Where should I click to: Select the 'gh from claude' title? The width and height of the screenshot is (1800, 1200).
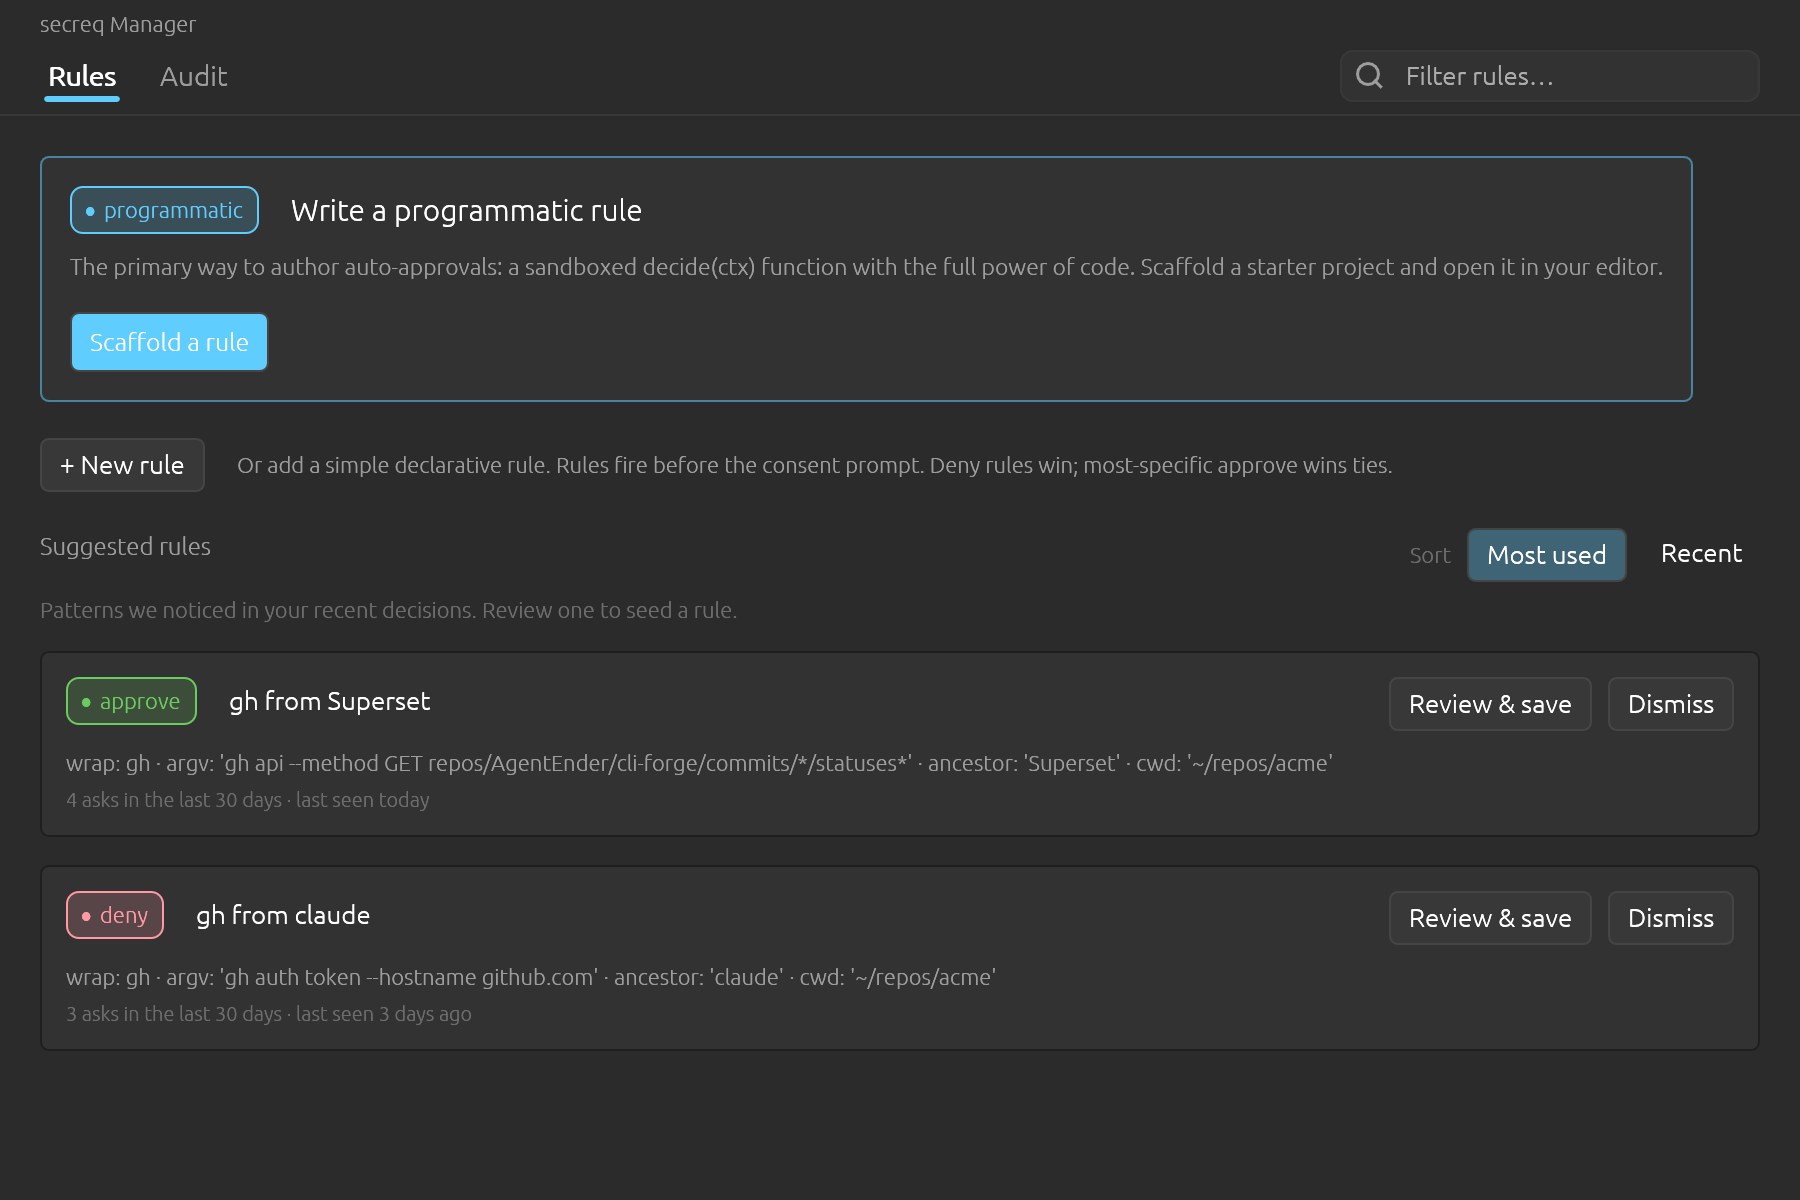[x=283, y=915]
